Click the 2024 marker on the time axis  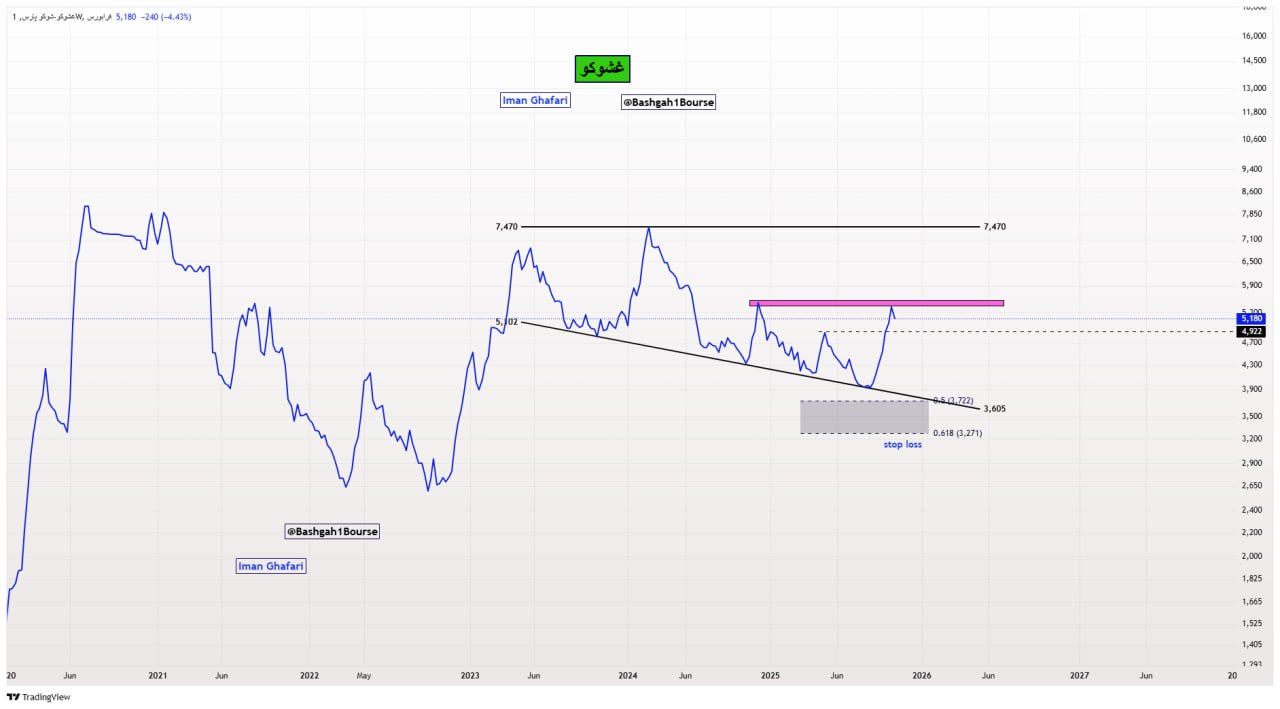tap(628, 676)
